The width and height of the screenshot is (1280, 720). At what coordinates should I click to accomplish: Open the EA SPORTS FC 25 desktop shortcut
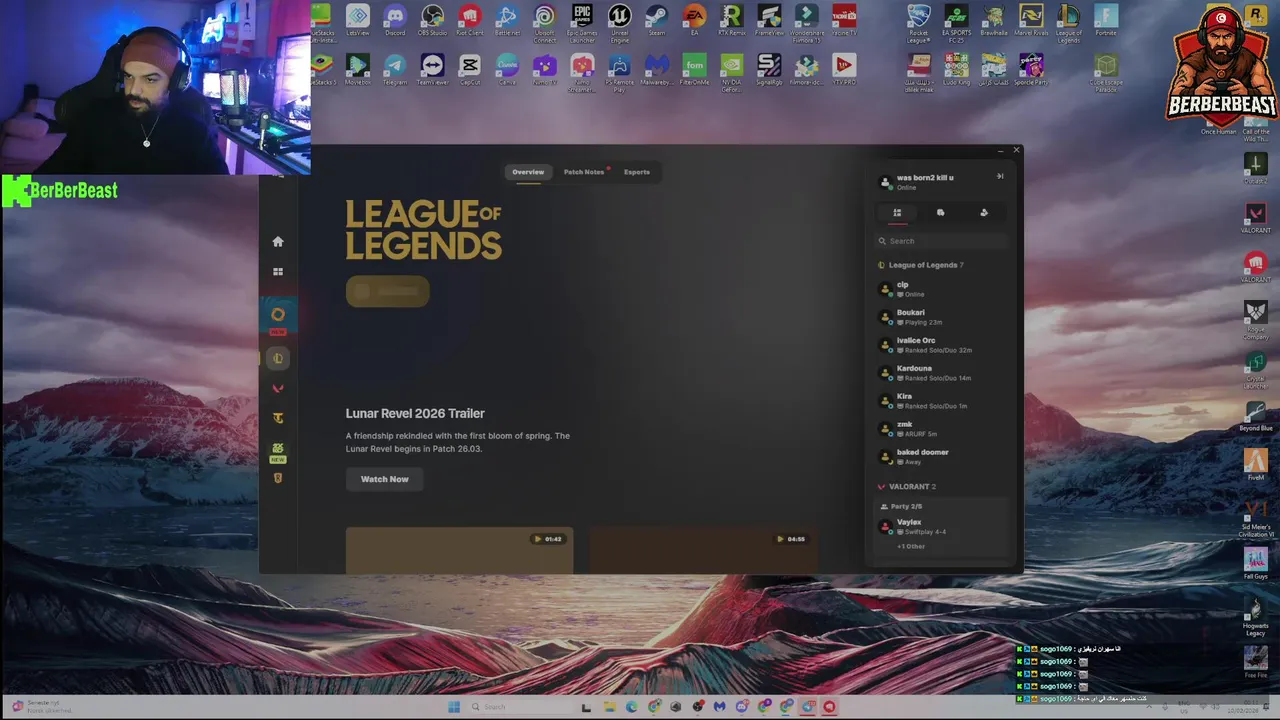[956, 24]
